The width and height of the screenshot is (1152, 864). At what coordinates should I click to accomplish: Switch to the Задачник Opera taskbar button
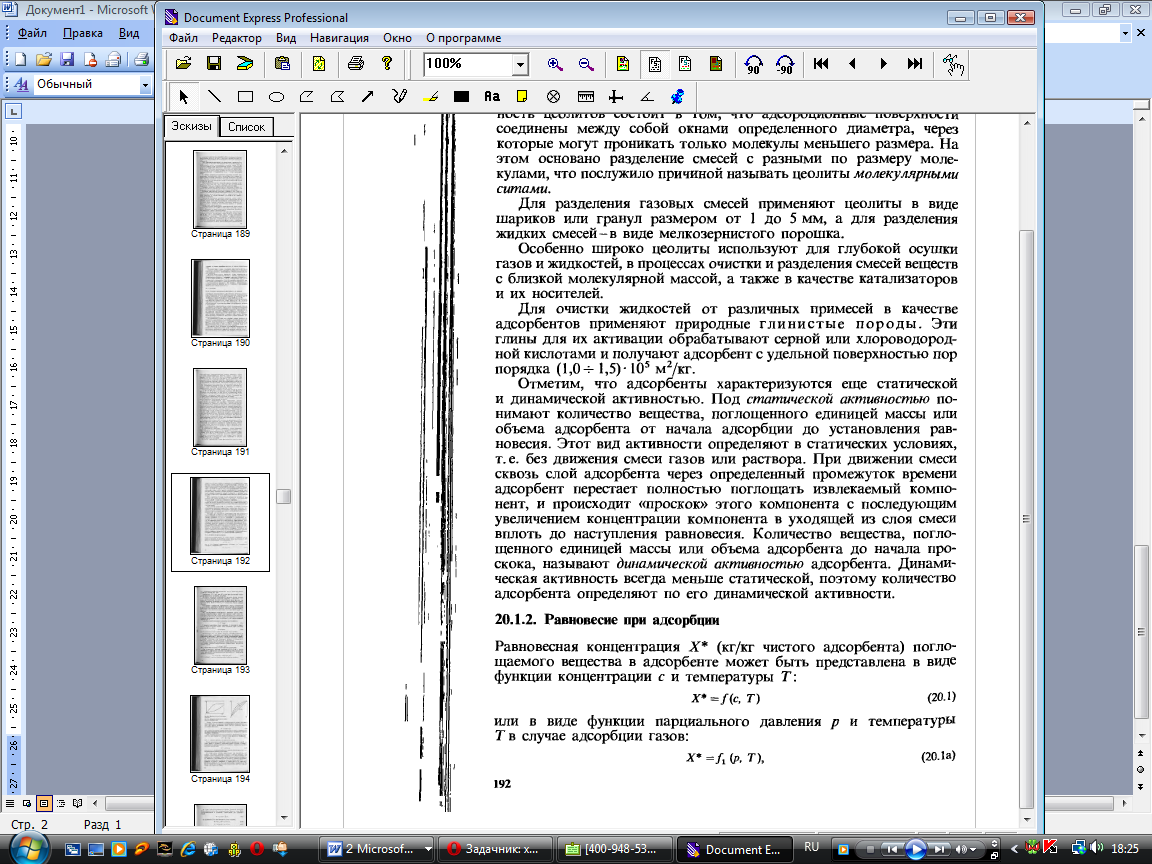click(x=495, y=849)
